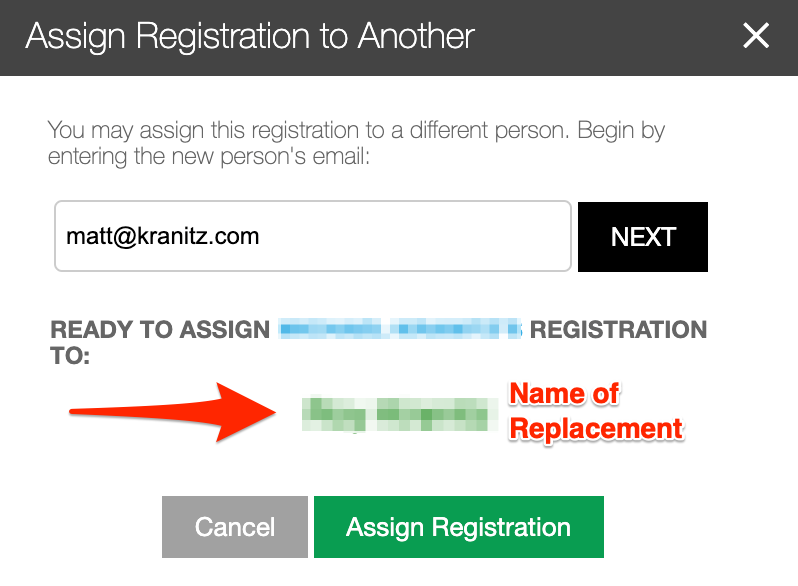Click the word 'Replacement' in the red annotation

tap(596, 429)
